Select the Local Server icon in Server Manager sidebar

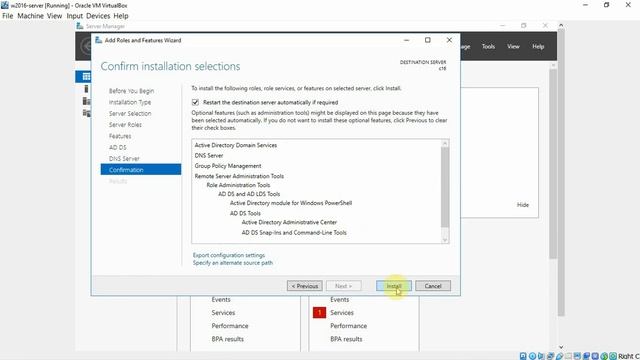point(86,89)
